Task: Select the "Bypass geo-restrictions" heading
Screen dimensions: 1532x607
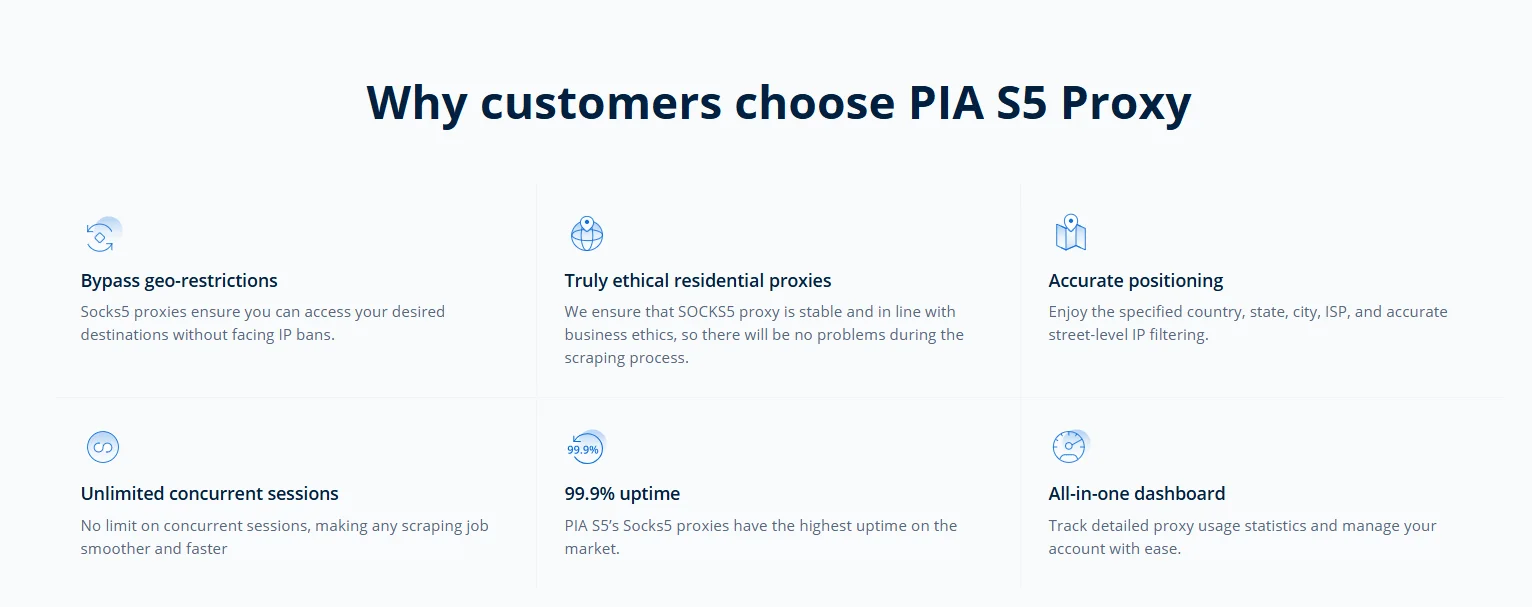Action: [179, 281]
